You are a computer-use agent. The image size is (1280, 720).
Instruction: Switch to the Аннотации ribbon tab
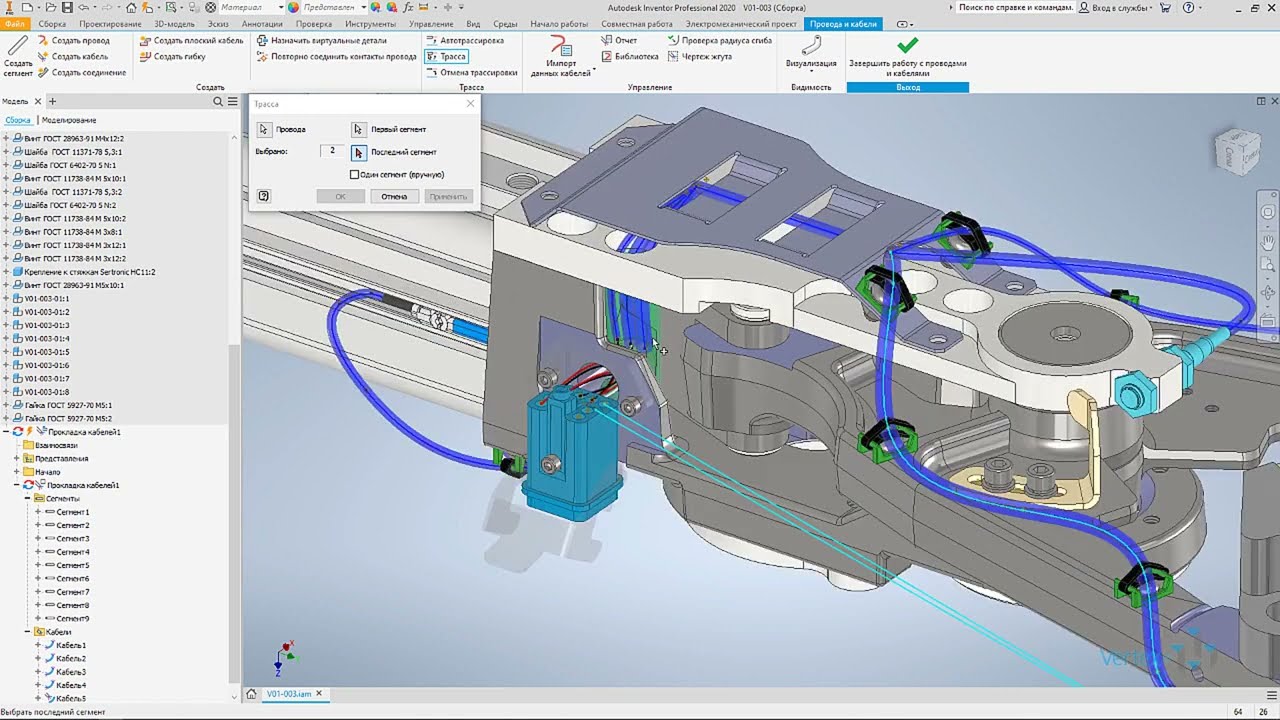(x=262, y=23)
